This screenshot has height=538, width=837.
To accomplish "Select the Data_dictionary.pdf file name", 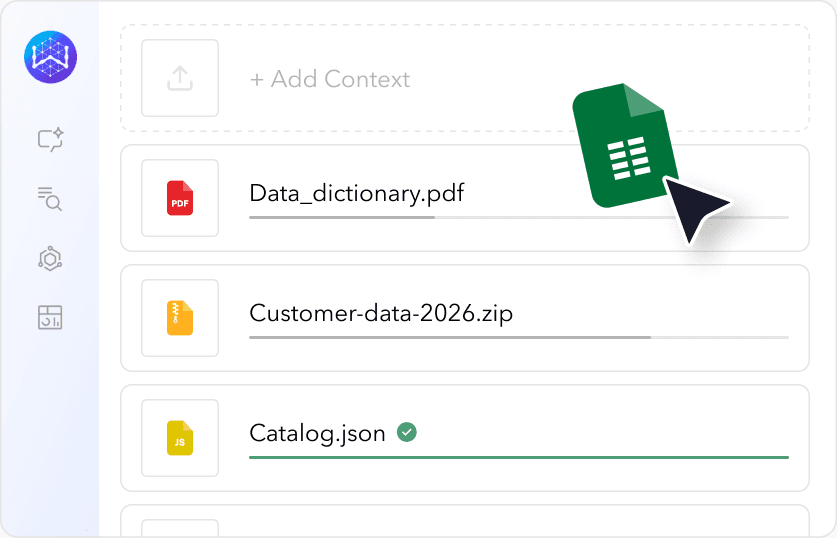I will [x=357, y=193].
